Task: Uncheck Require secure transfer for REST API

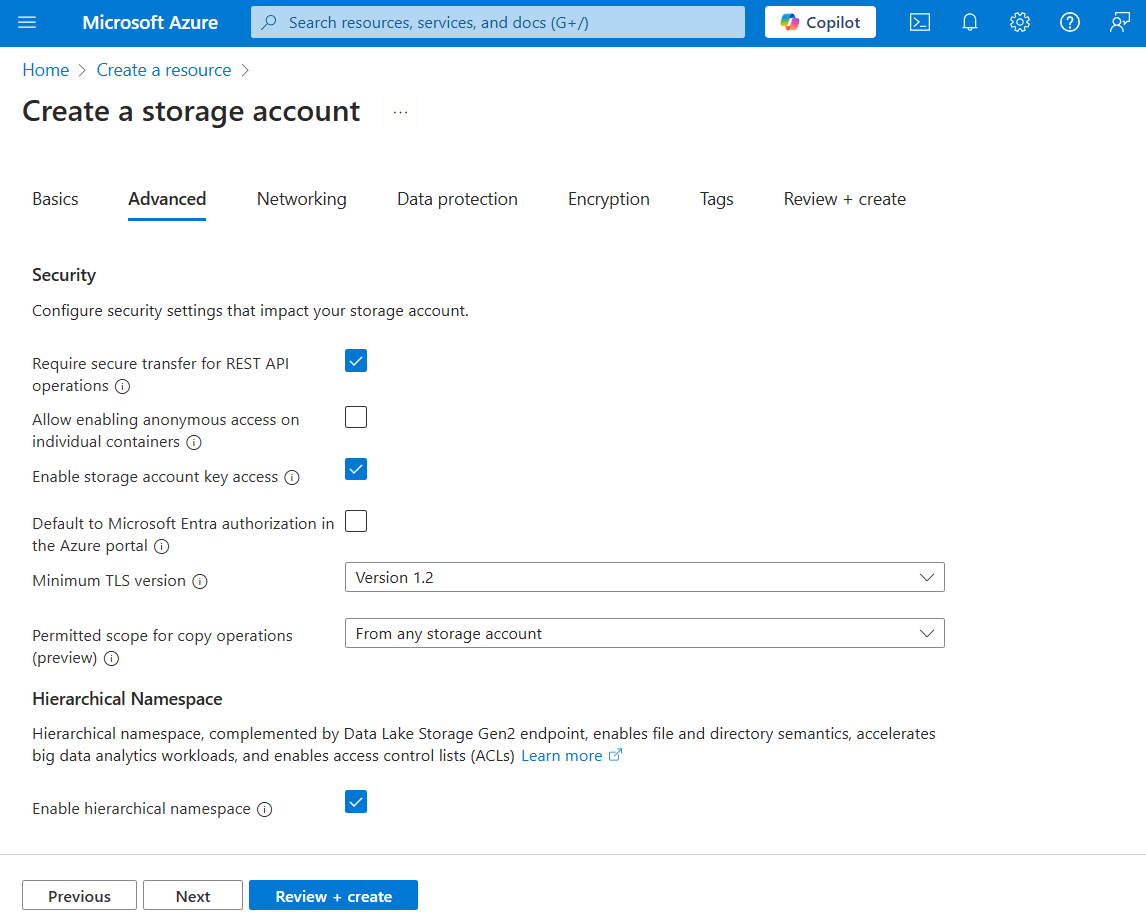Action: [356, 361]
